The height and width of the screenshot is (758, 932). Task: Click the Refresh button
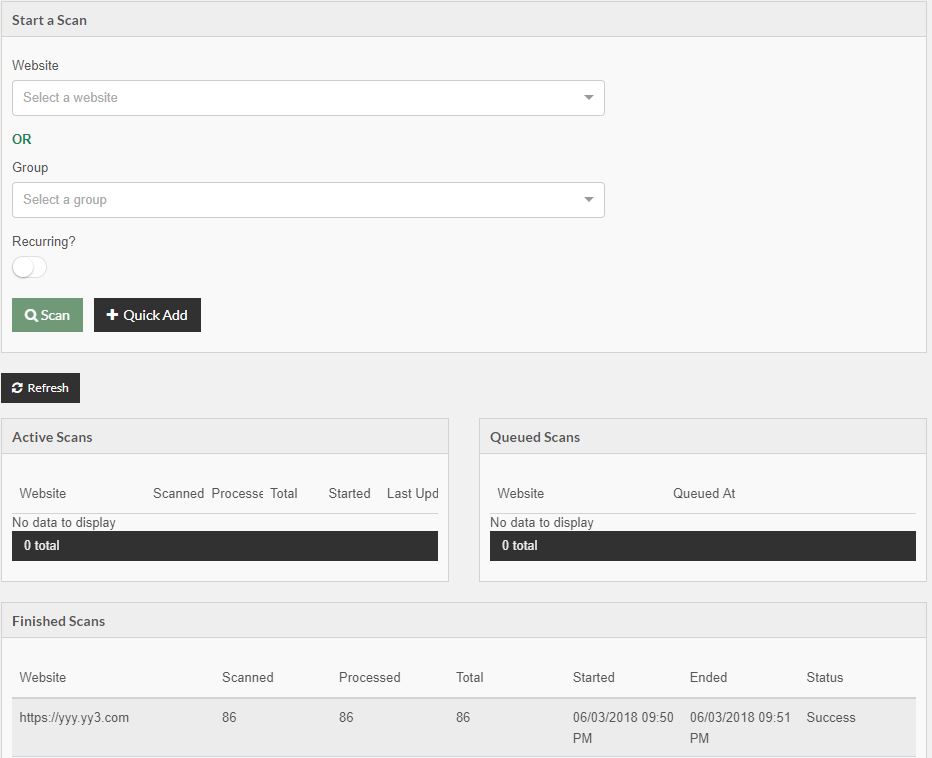40,388
